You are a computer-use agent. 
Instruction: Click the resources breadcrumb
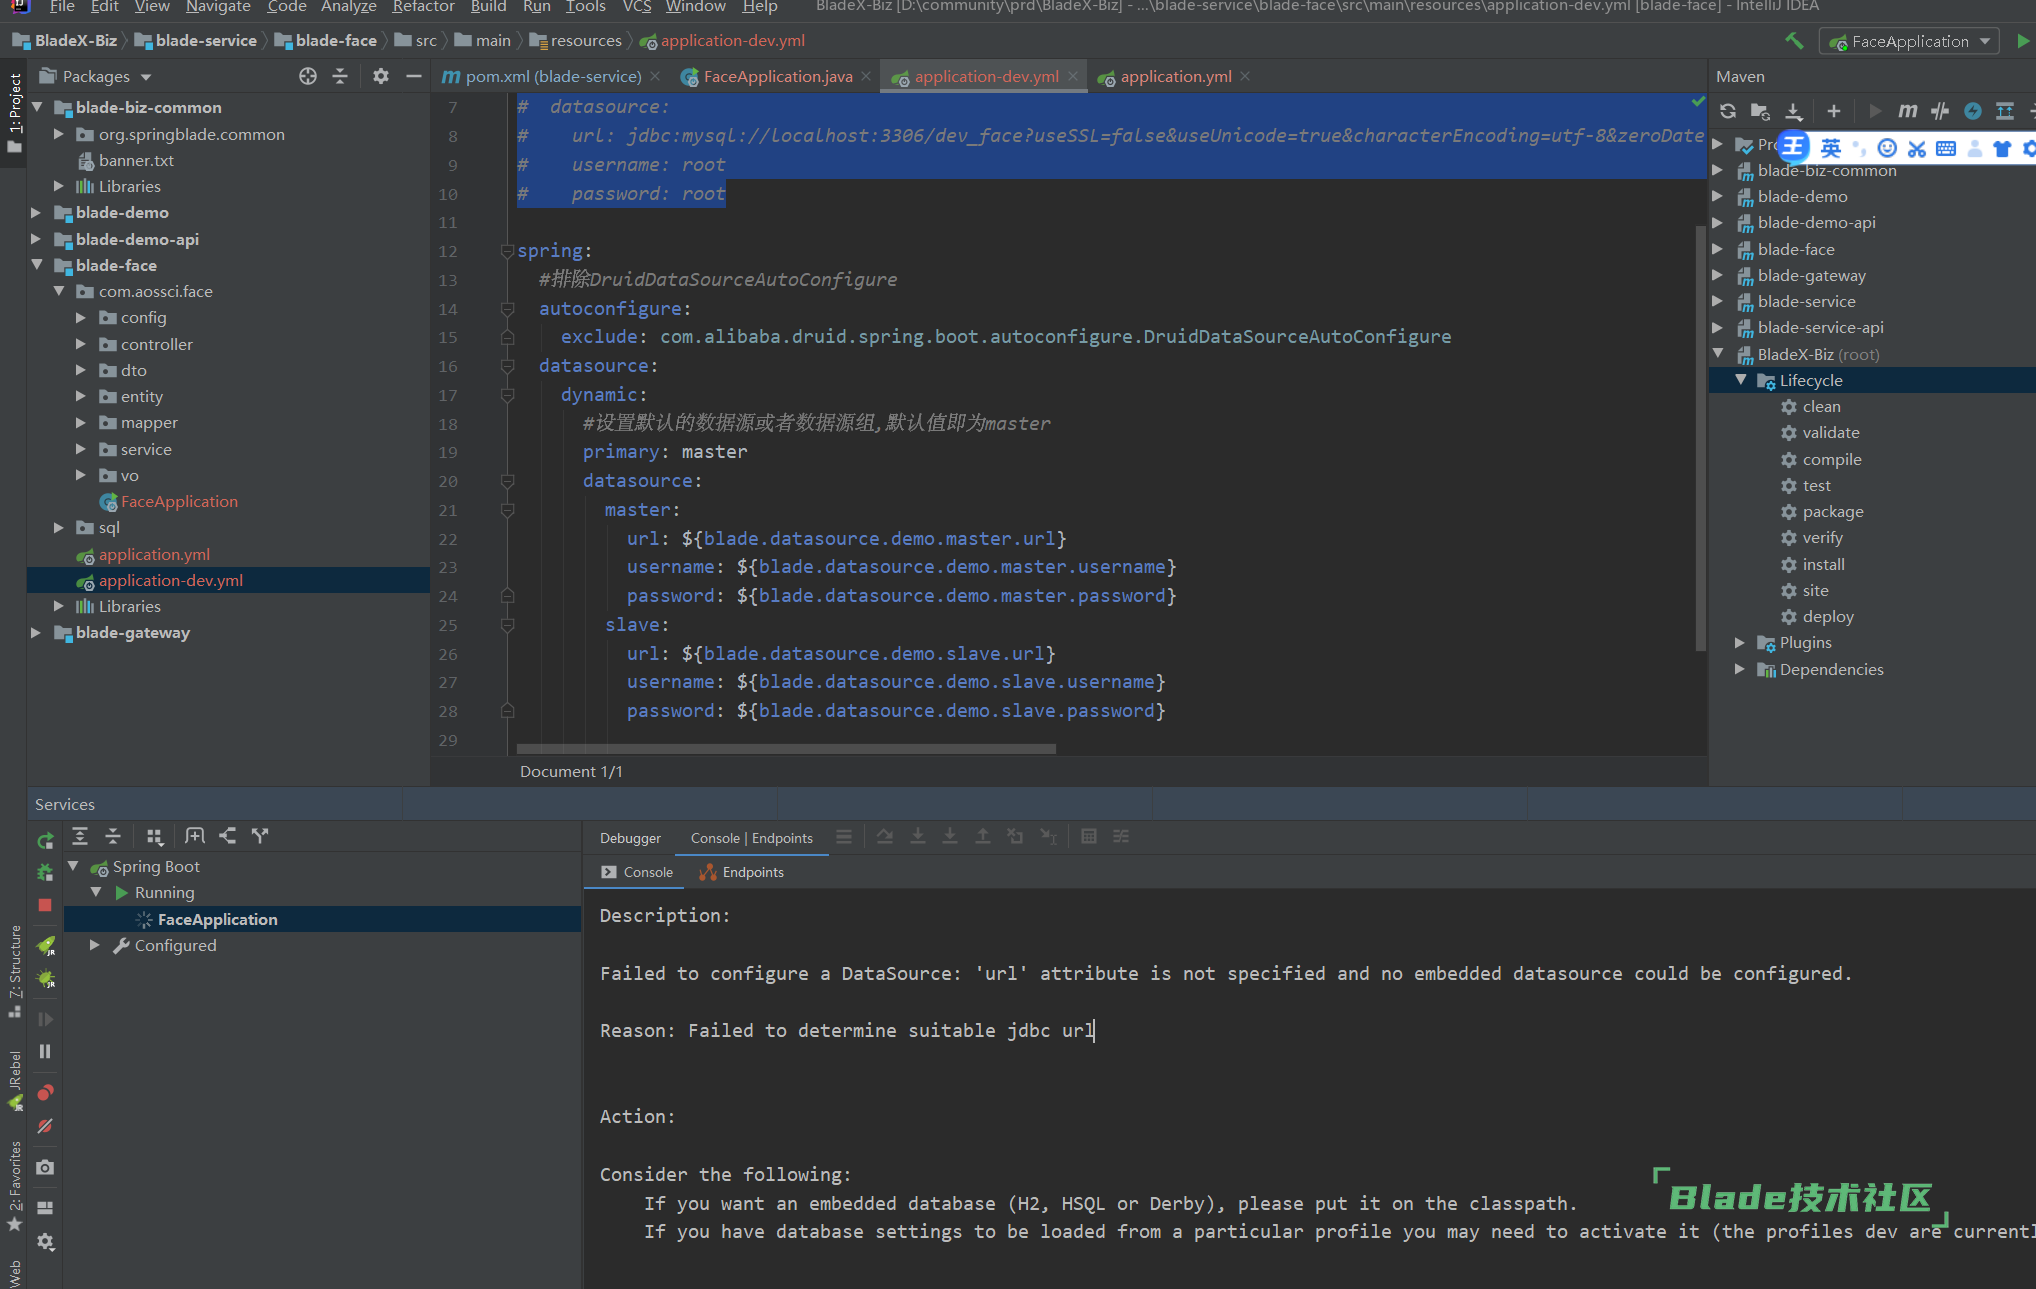575,41
